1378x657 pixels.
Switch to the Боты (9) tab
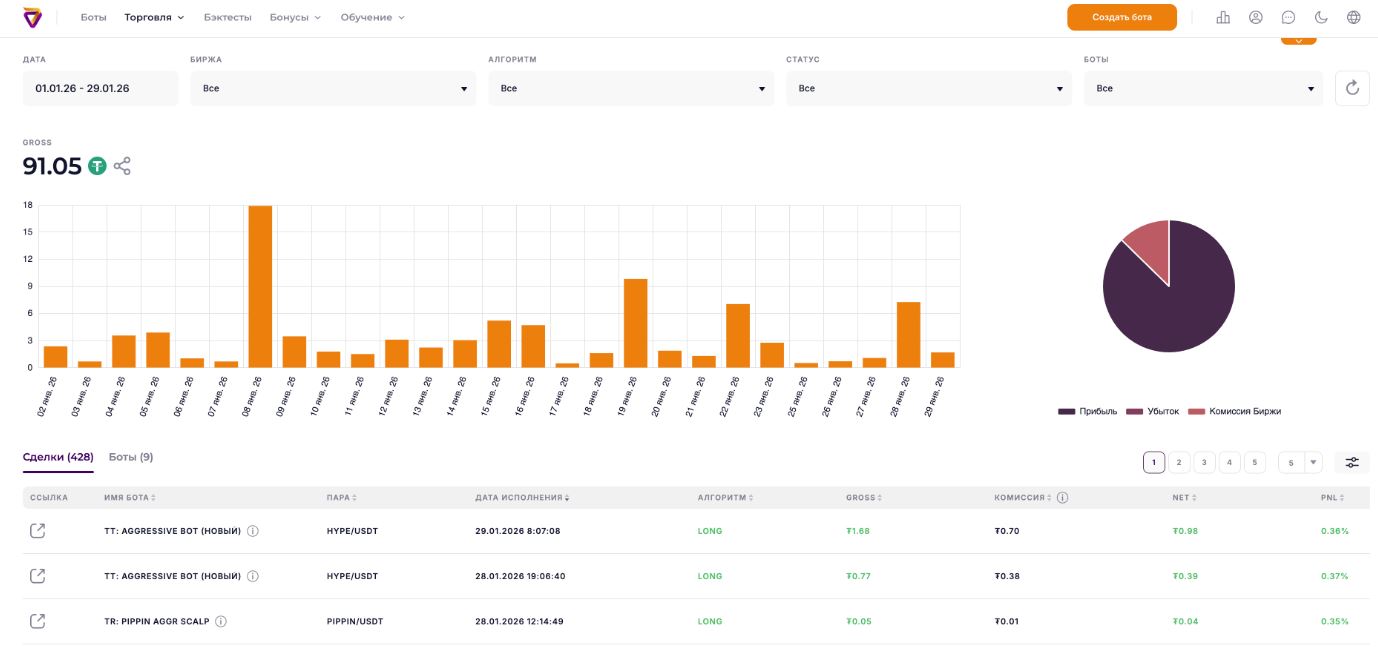(x=131, y=457)
